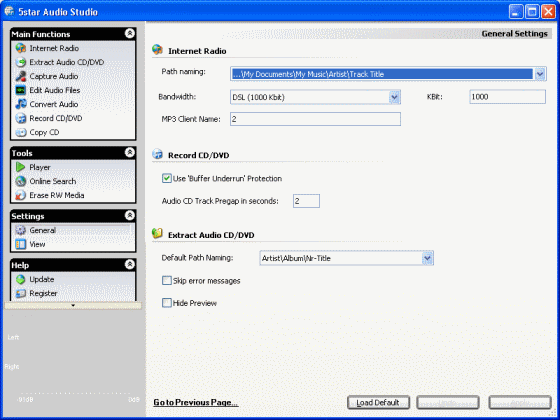Click the Register icon under Help
560x420 pixels.
click(x=21, y=293)
